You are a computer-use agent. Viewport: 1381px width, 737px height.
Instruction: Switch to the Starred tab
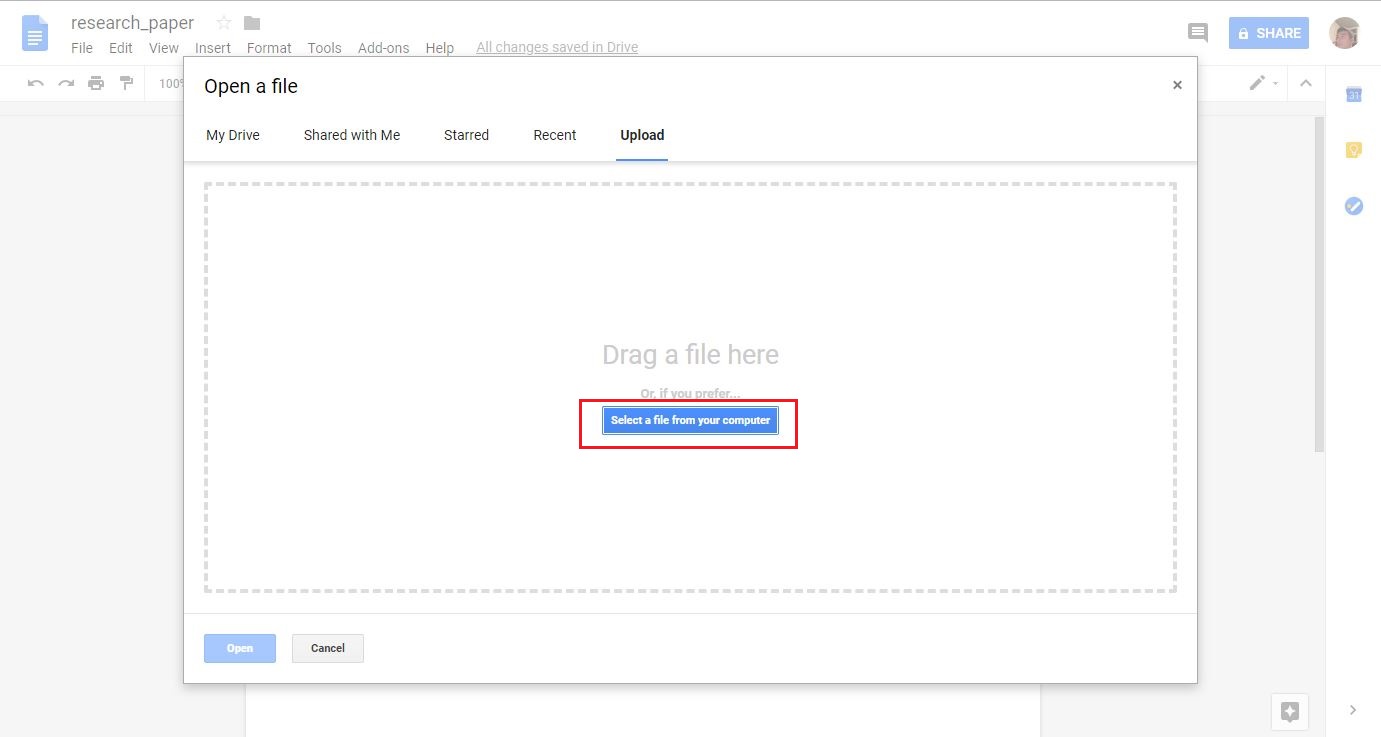coord(467,135)
